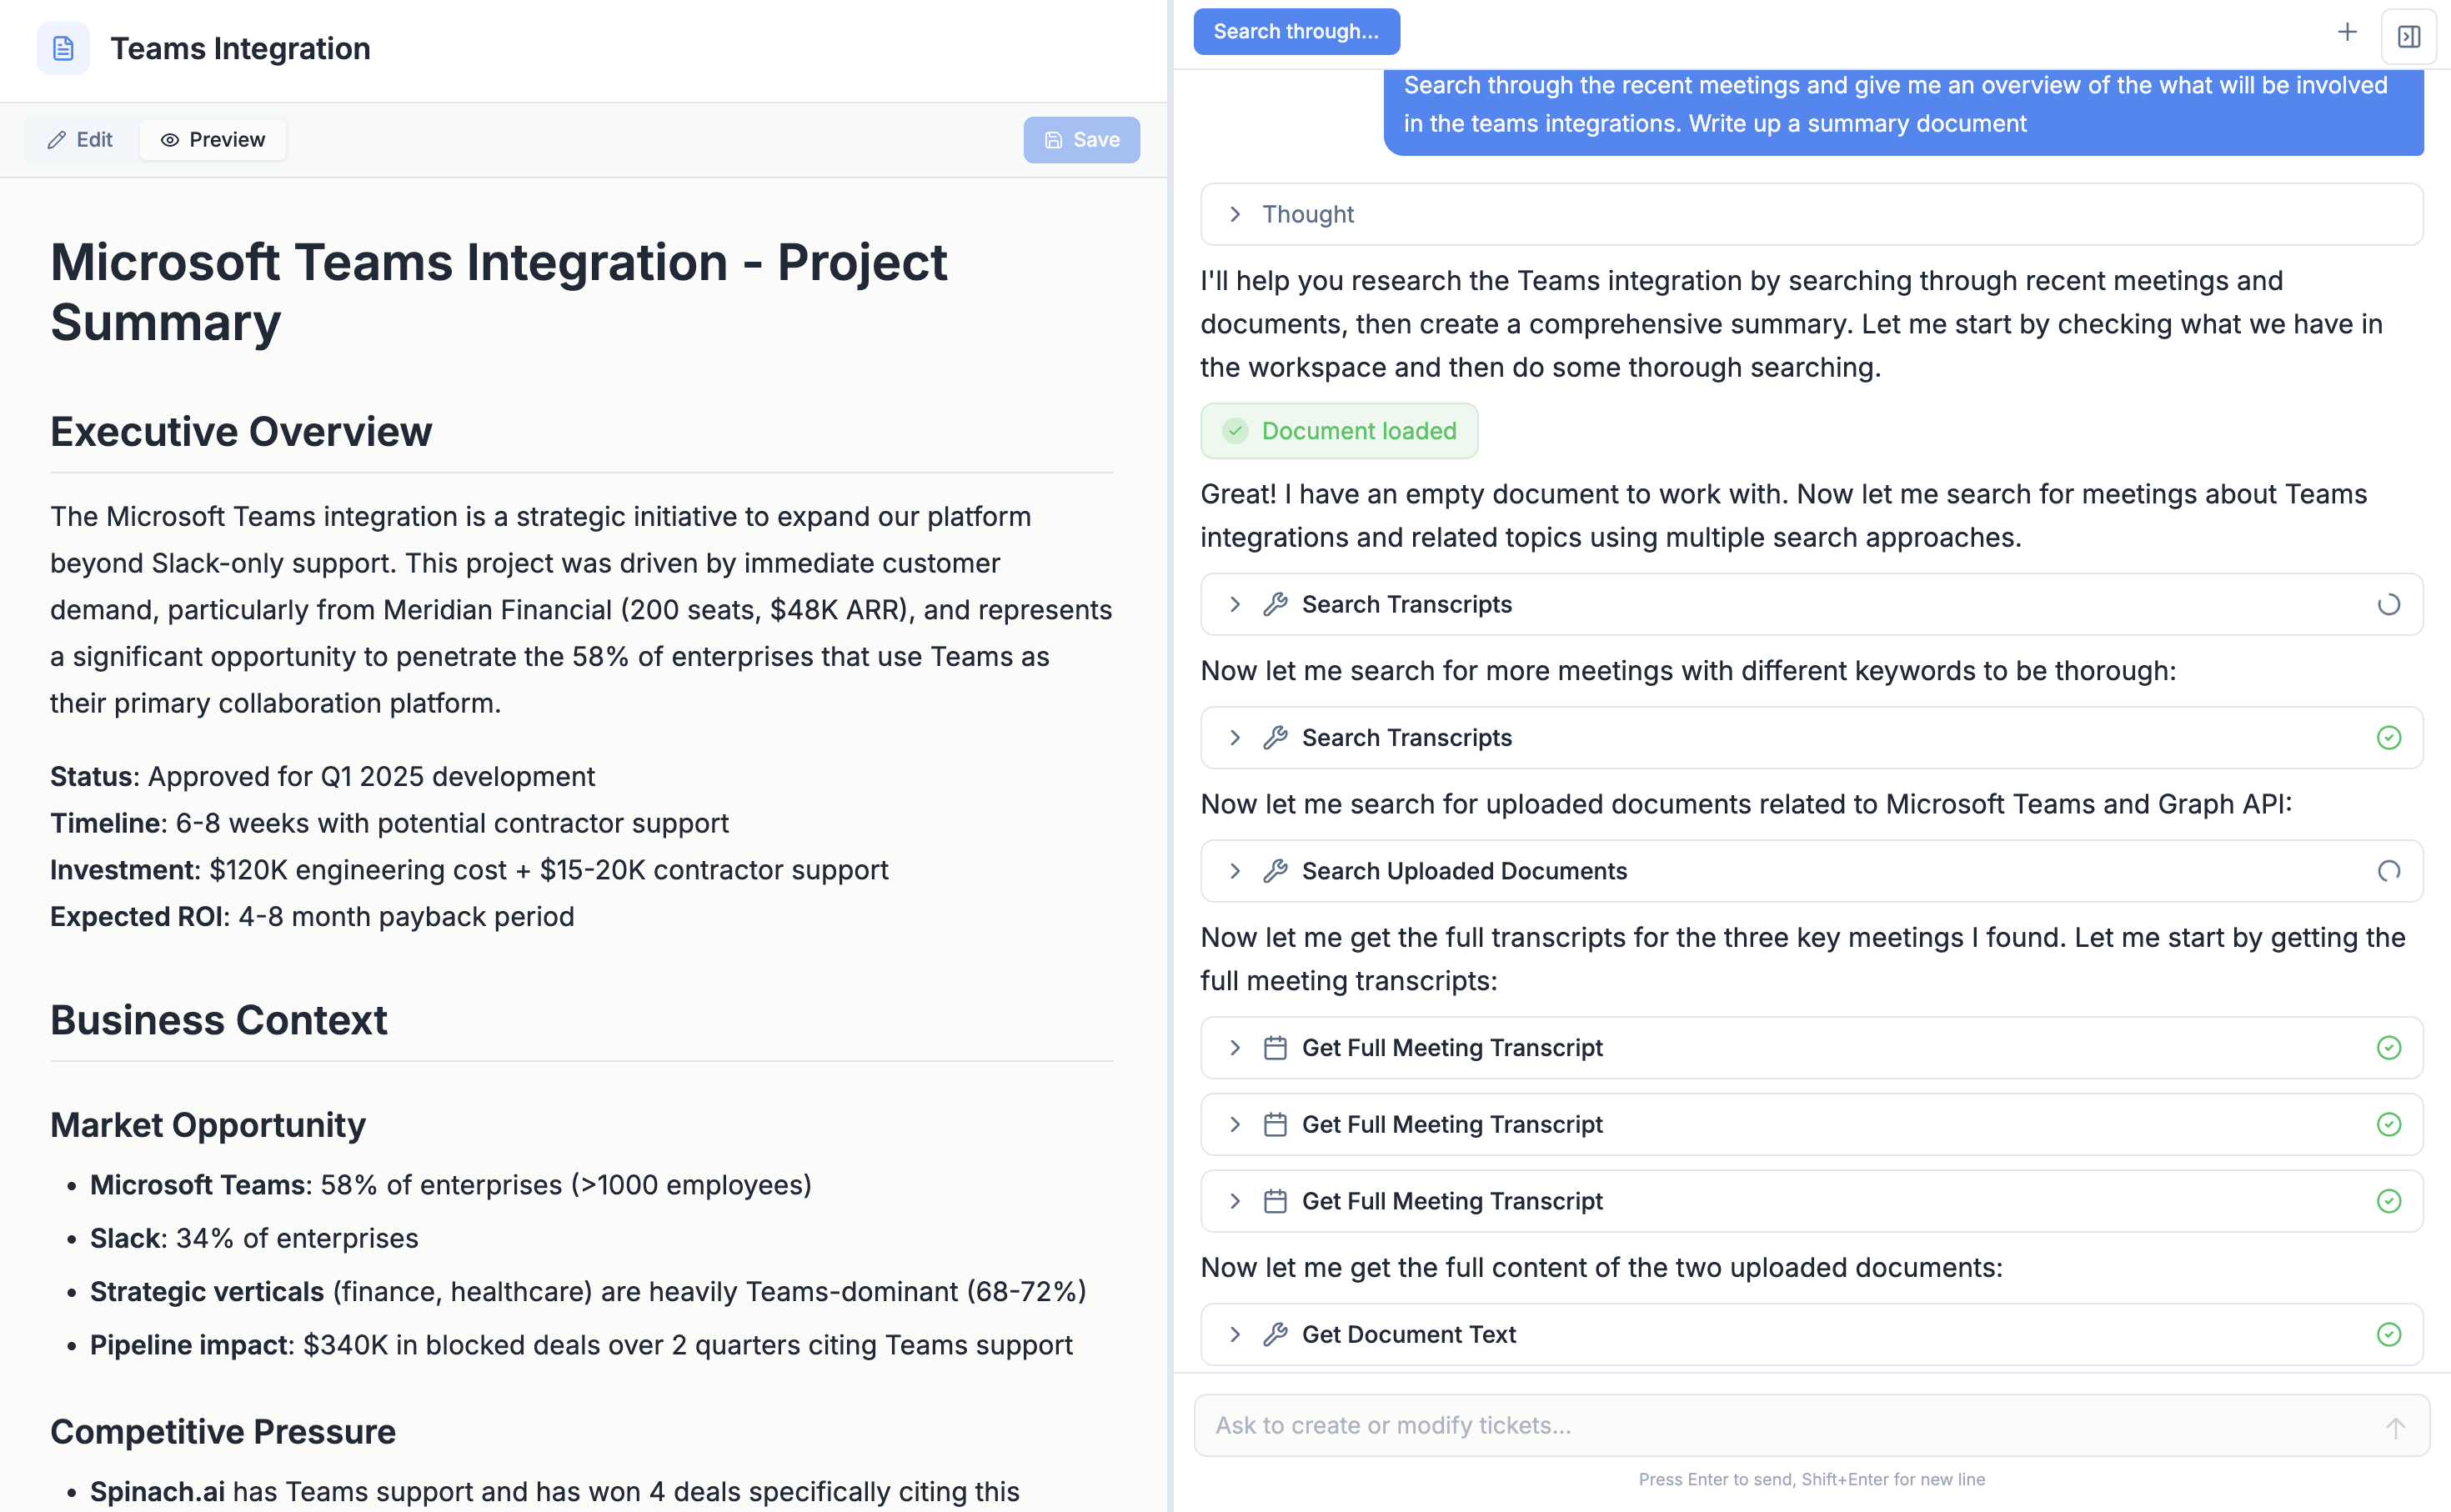
Task: Click the send message arrow icon
Action: pos(2394,1425)
